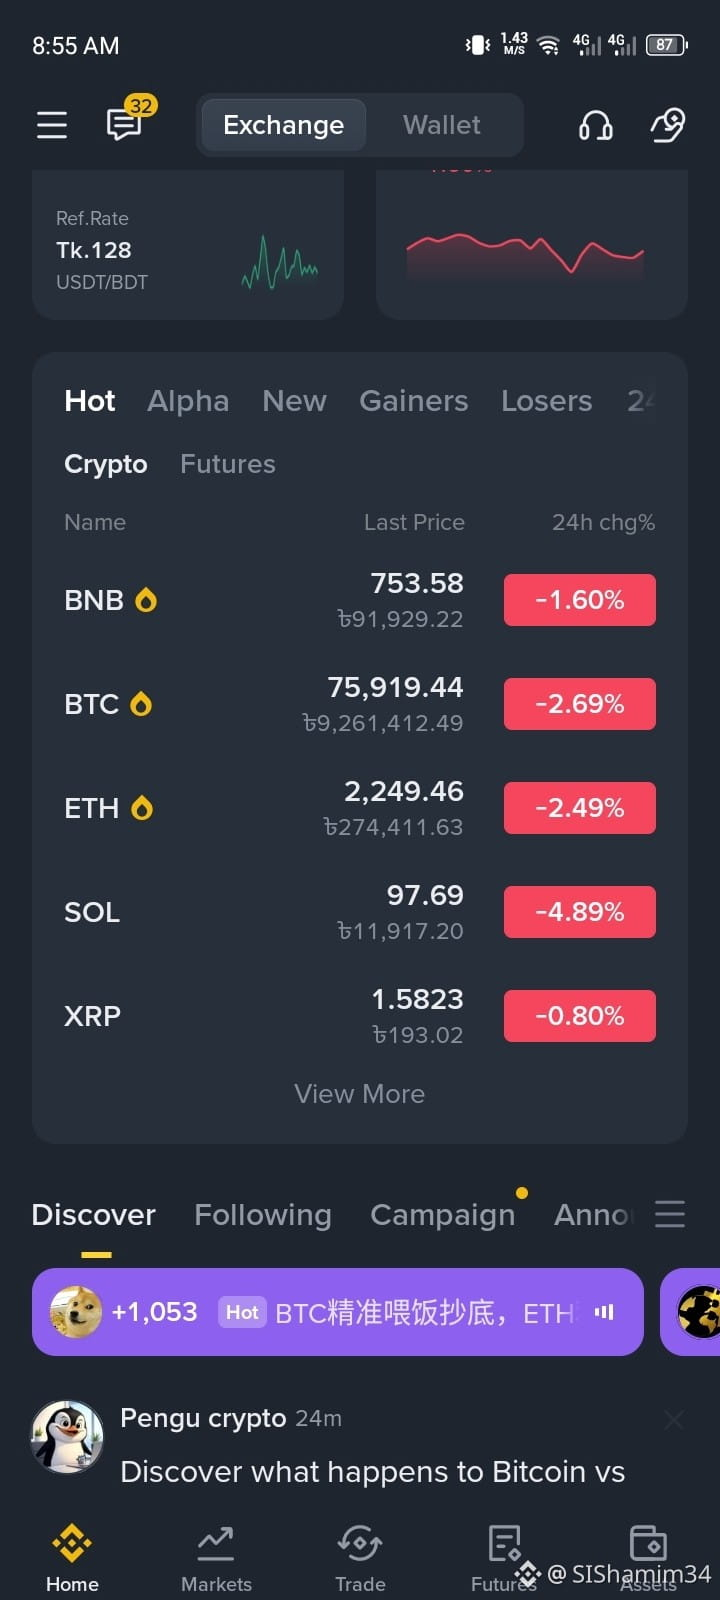Viewport: 720px width, 1600px height.
Task: Switch to the Wallet mode toggle
Action: click(442, 125)
